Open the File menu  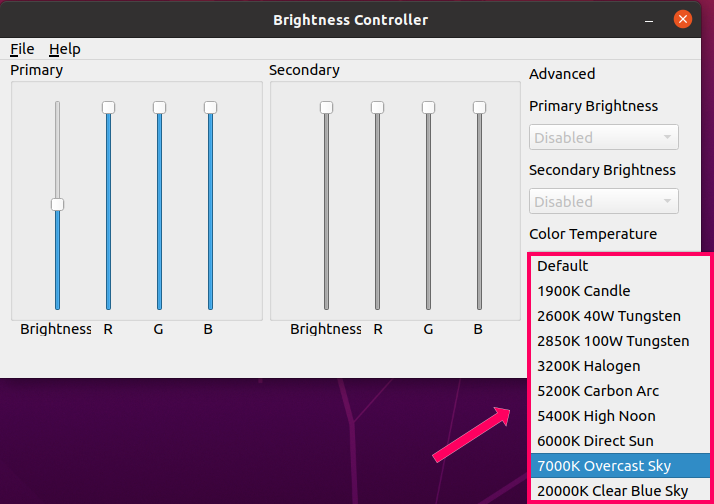(22, 49)
